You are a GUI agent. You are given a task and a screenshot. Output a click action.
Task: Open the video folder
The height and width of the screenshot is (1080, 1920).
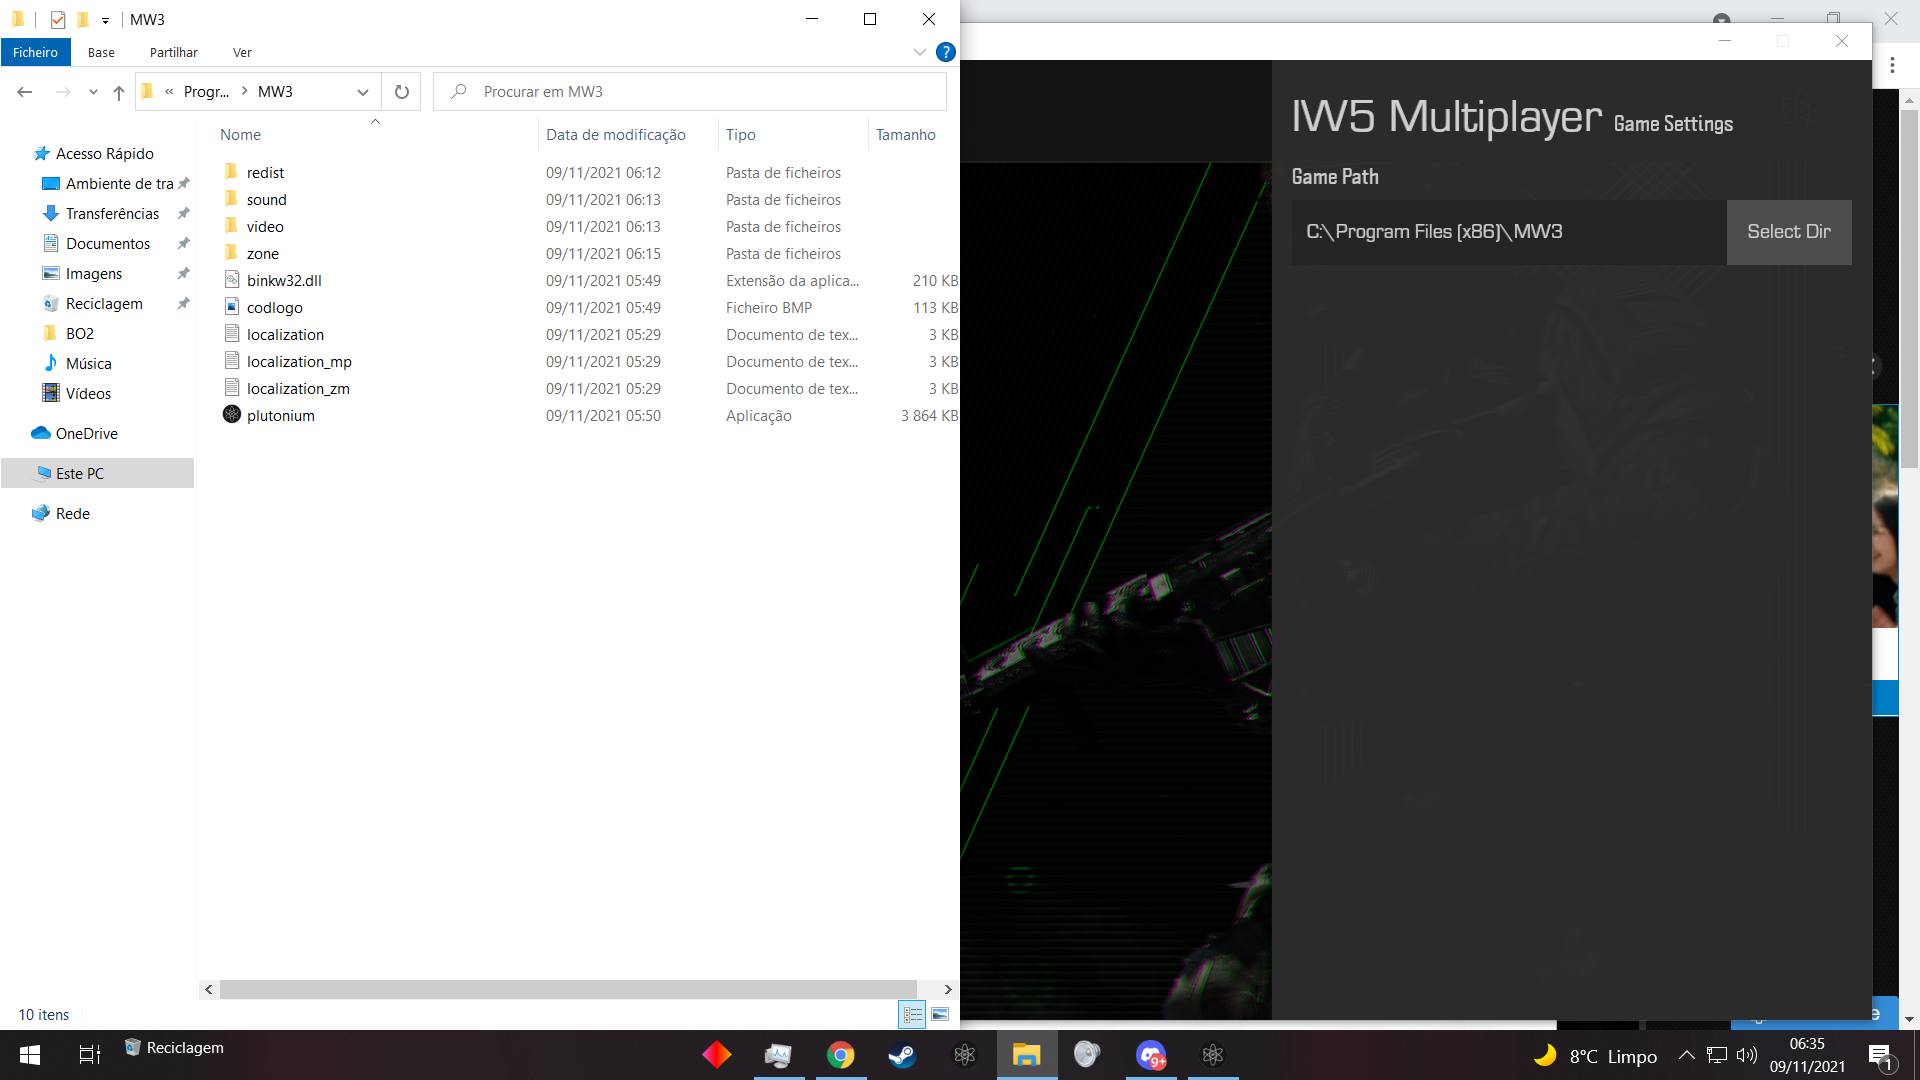tap(265, 226)
